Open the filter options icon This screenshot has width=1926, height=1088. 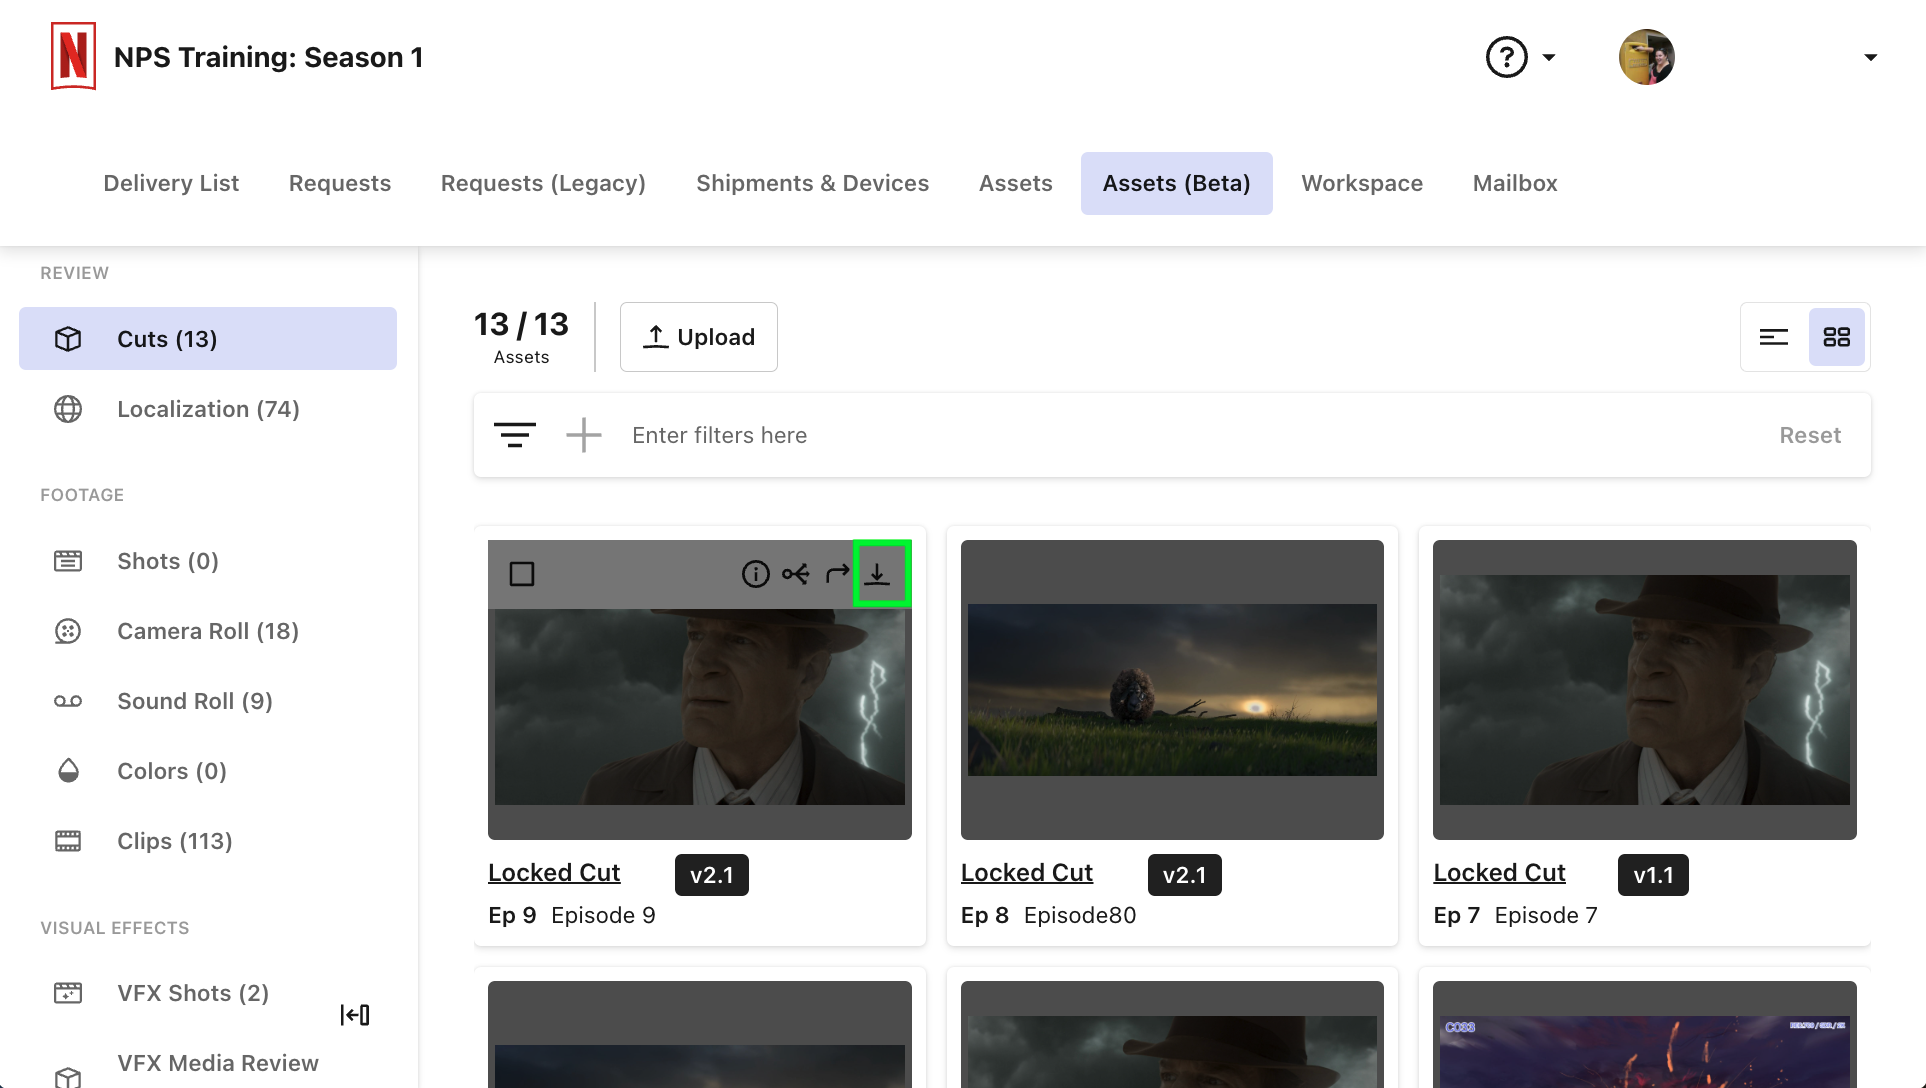click(514, 434)
